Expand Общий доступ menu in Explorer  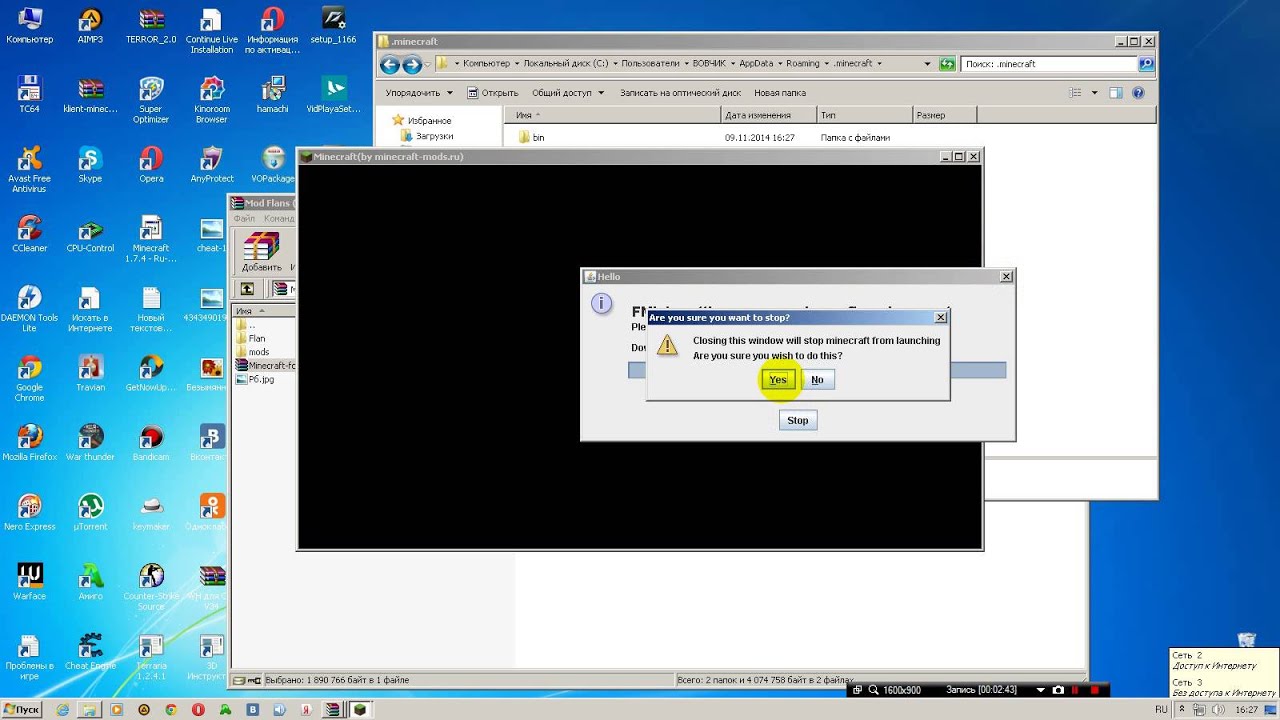point(568,93)
